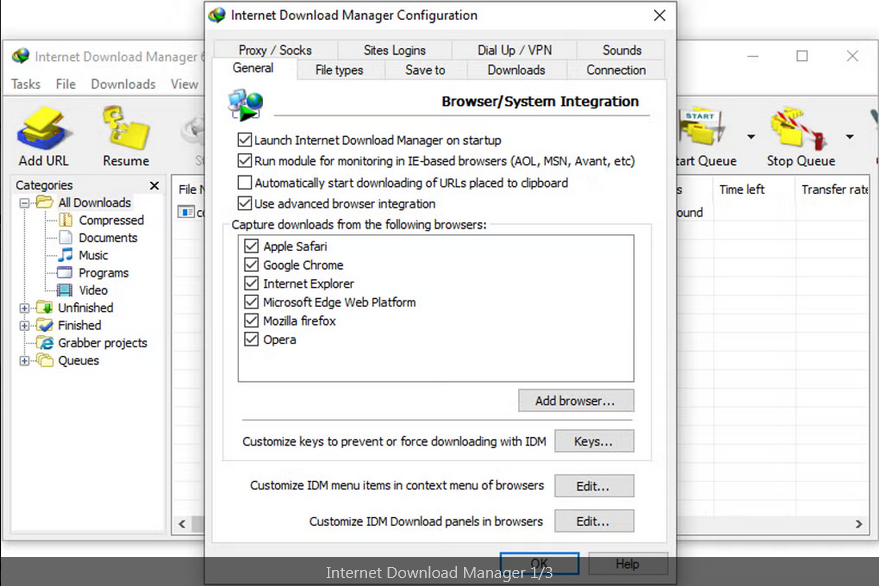
Task: Select the Music category label
Action: [x=93, y=255]
